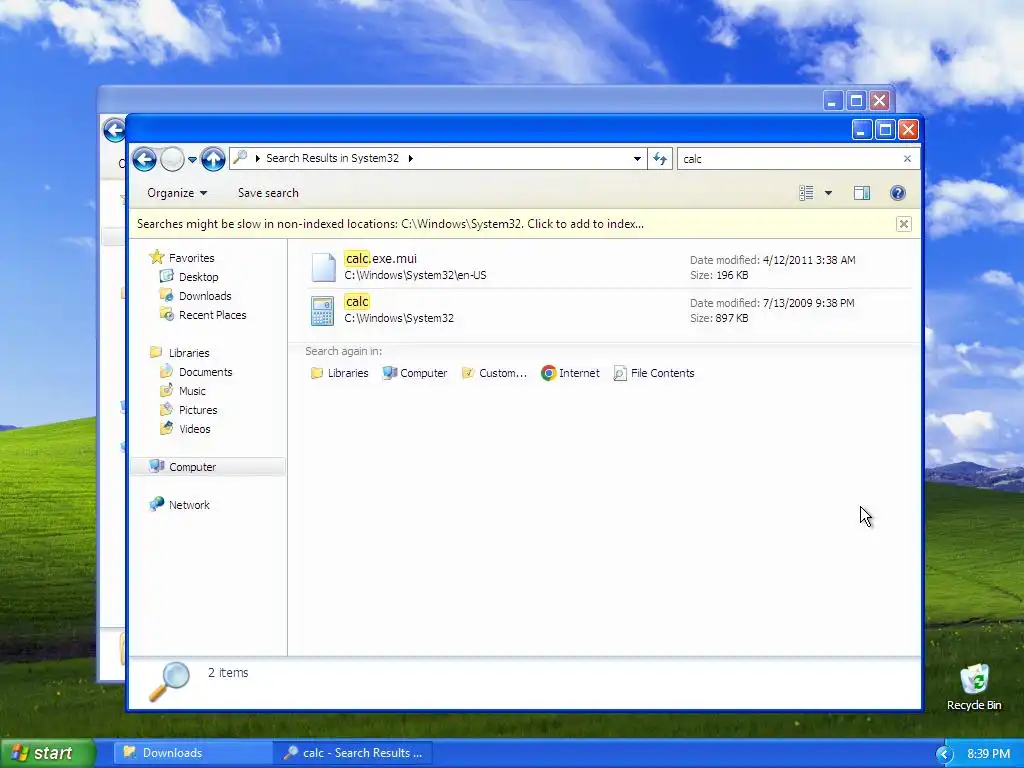Click the 8:39 PM taskbar clock
1024x768 pixels.
(x=989, y=754)
